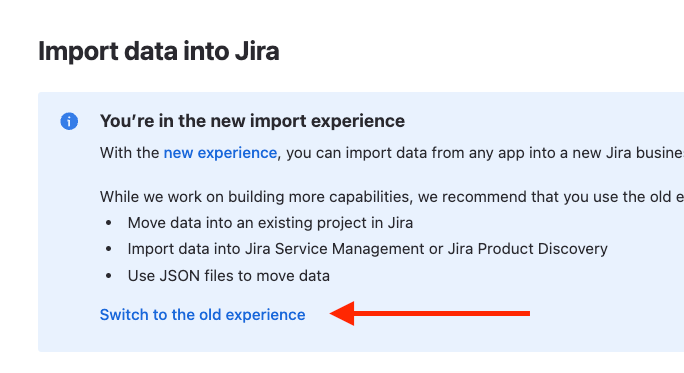Click the red arrow's horizontal shaft
Image resolution: width=684 pixels, height=373 pixels.
click(442, 313)
